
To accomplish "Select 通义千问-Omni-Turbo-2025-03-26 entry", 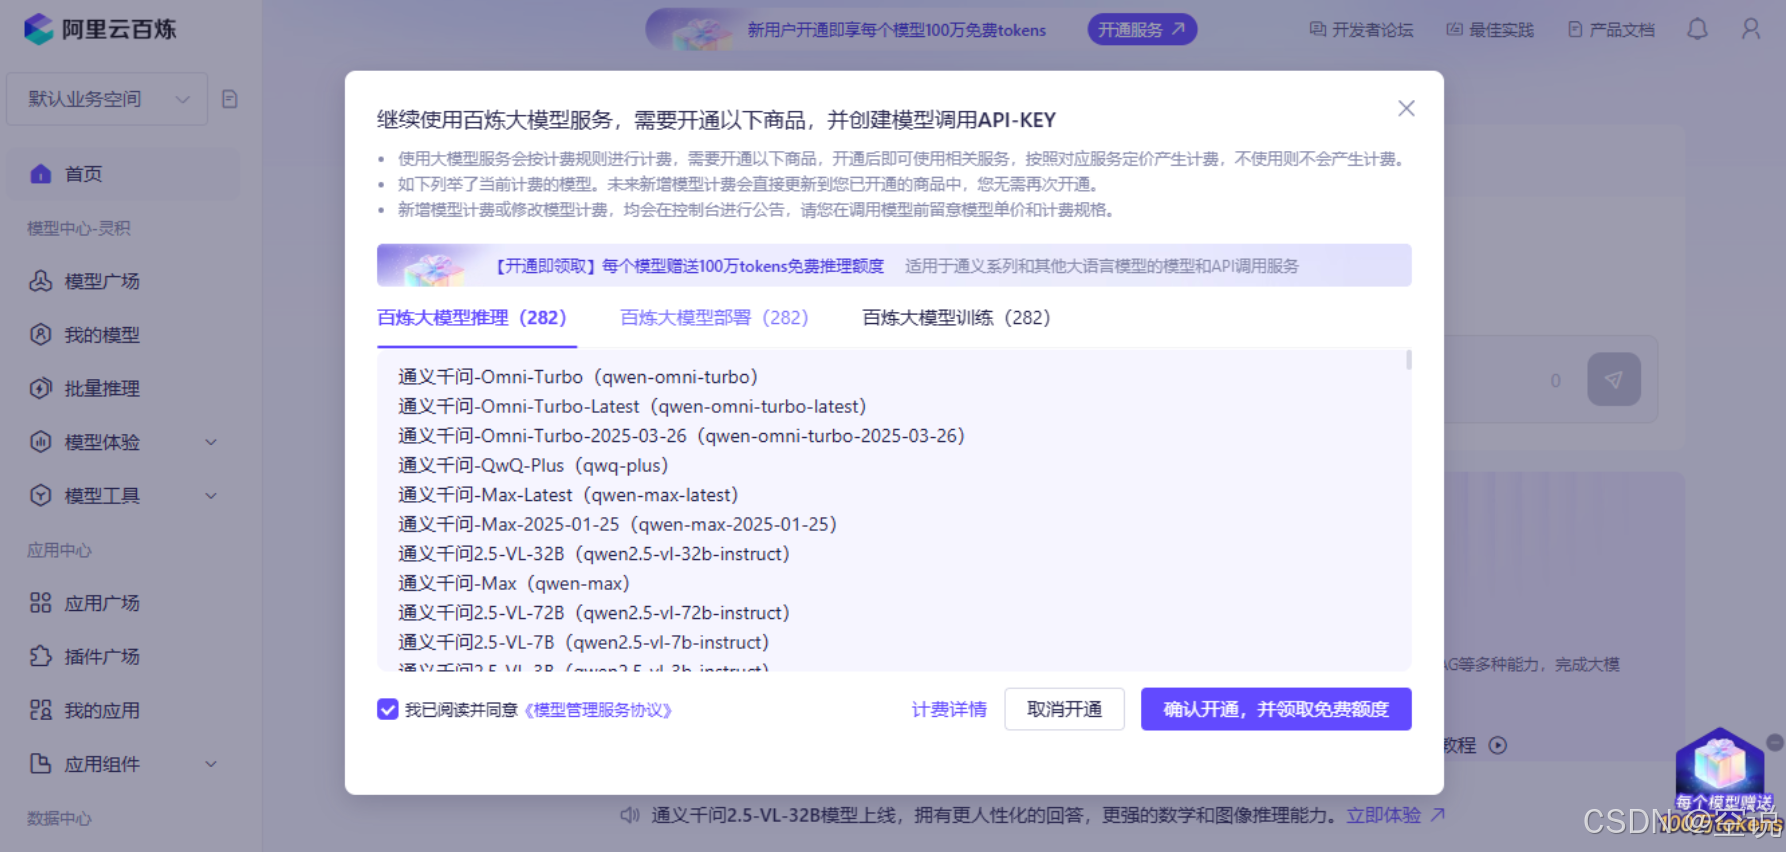I will (x=681, y=436).
